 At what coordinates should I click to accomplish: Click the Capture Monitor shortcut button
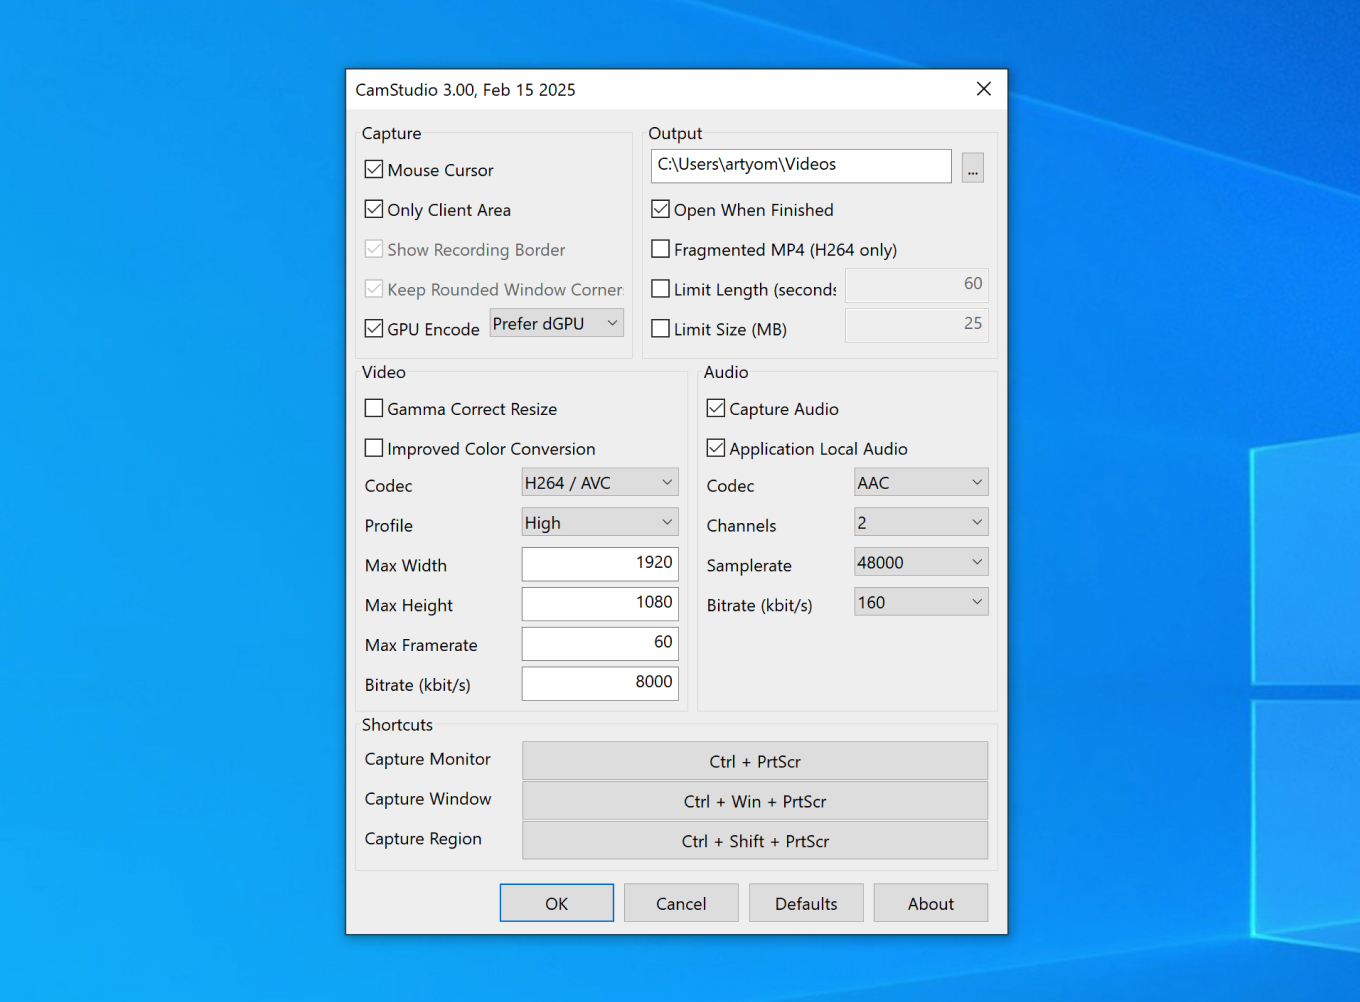click(754, 761)
